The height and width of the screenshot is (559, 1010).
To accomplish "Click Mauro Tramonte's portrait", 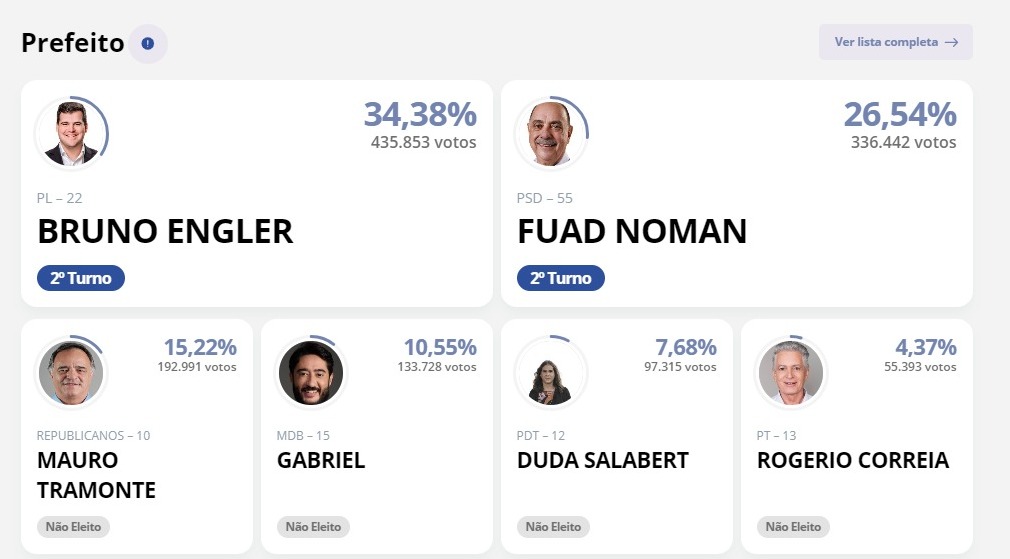I will point(71,372).
